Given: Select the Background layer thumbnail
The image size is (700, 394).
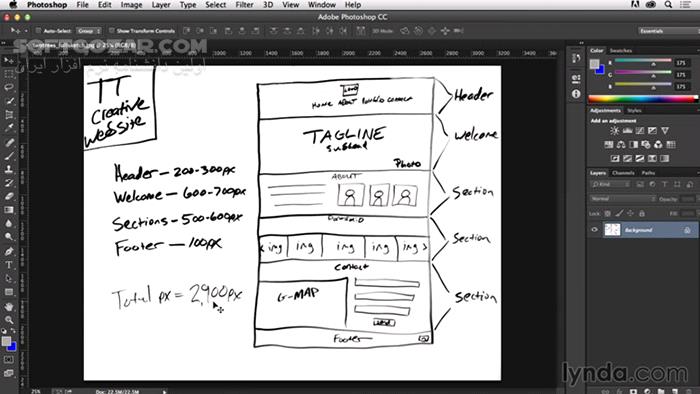Looking at the screenshot, I should point(612,230).
